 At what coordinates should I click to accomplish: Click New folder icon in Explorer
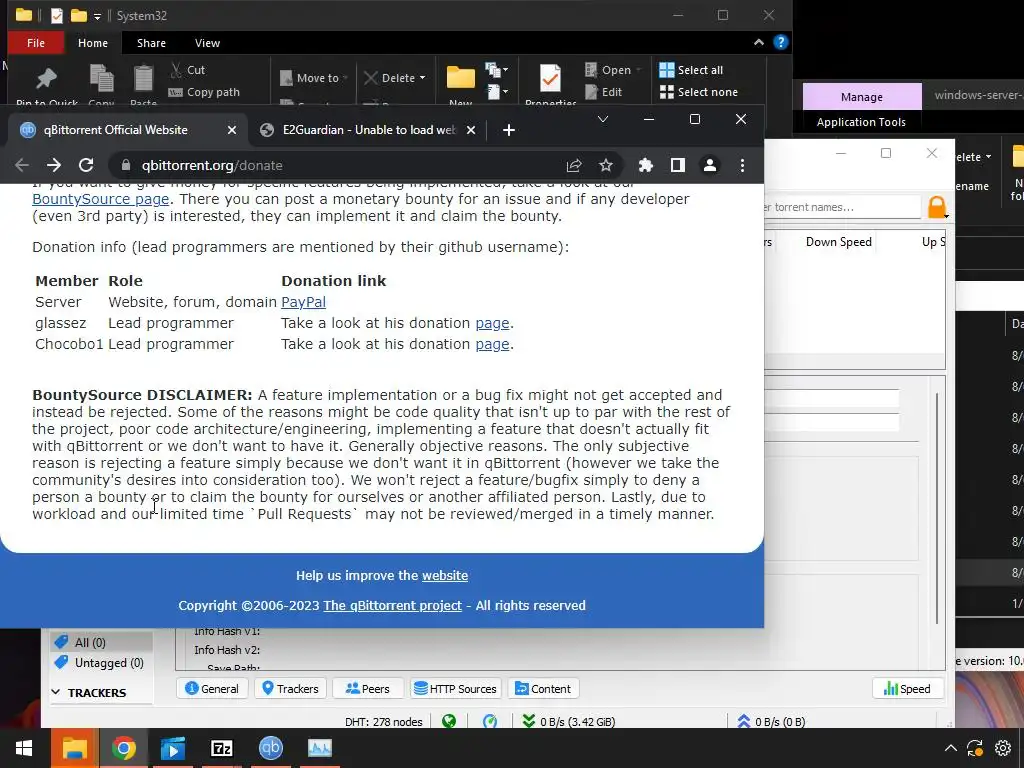point(460,79)
